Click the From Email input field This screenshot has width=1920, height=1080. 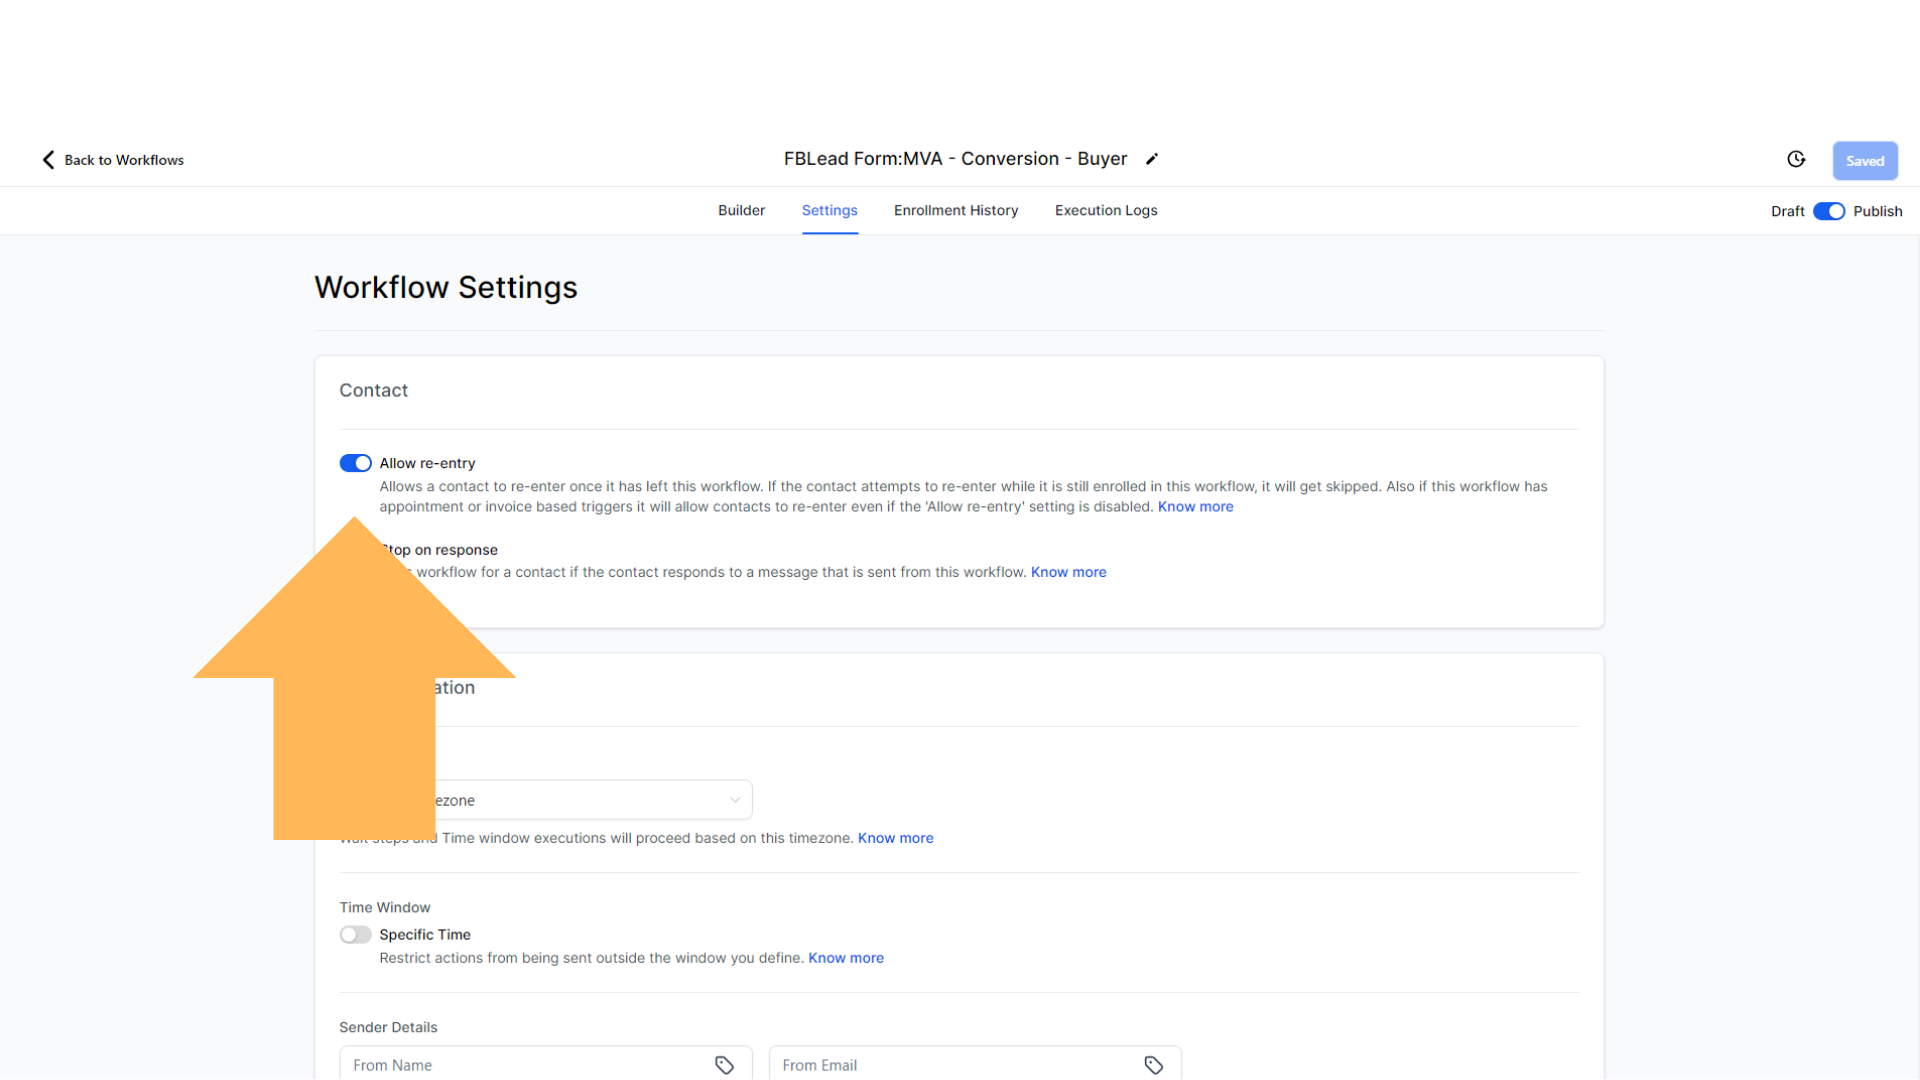pyautogui.click(x=975, y=1064)
